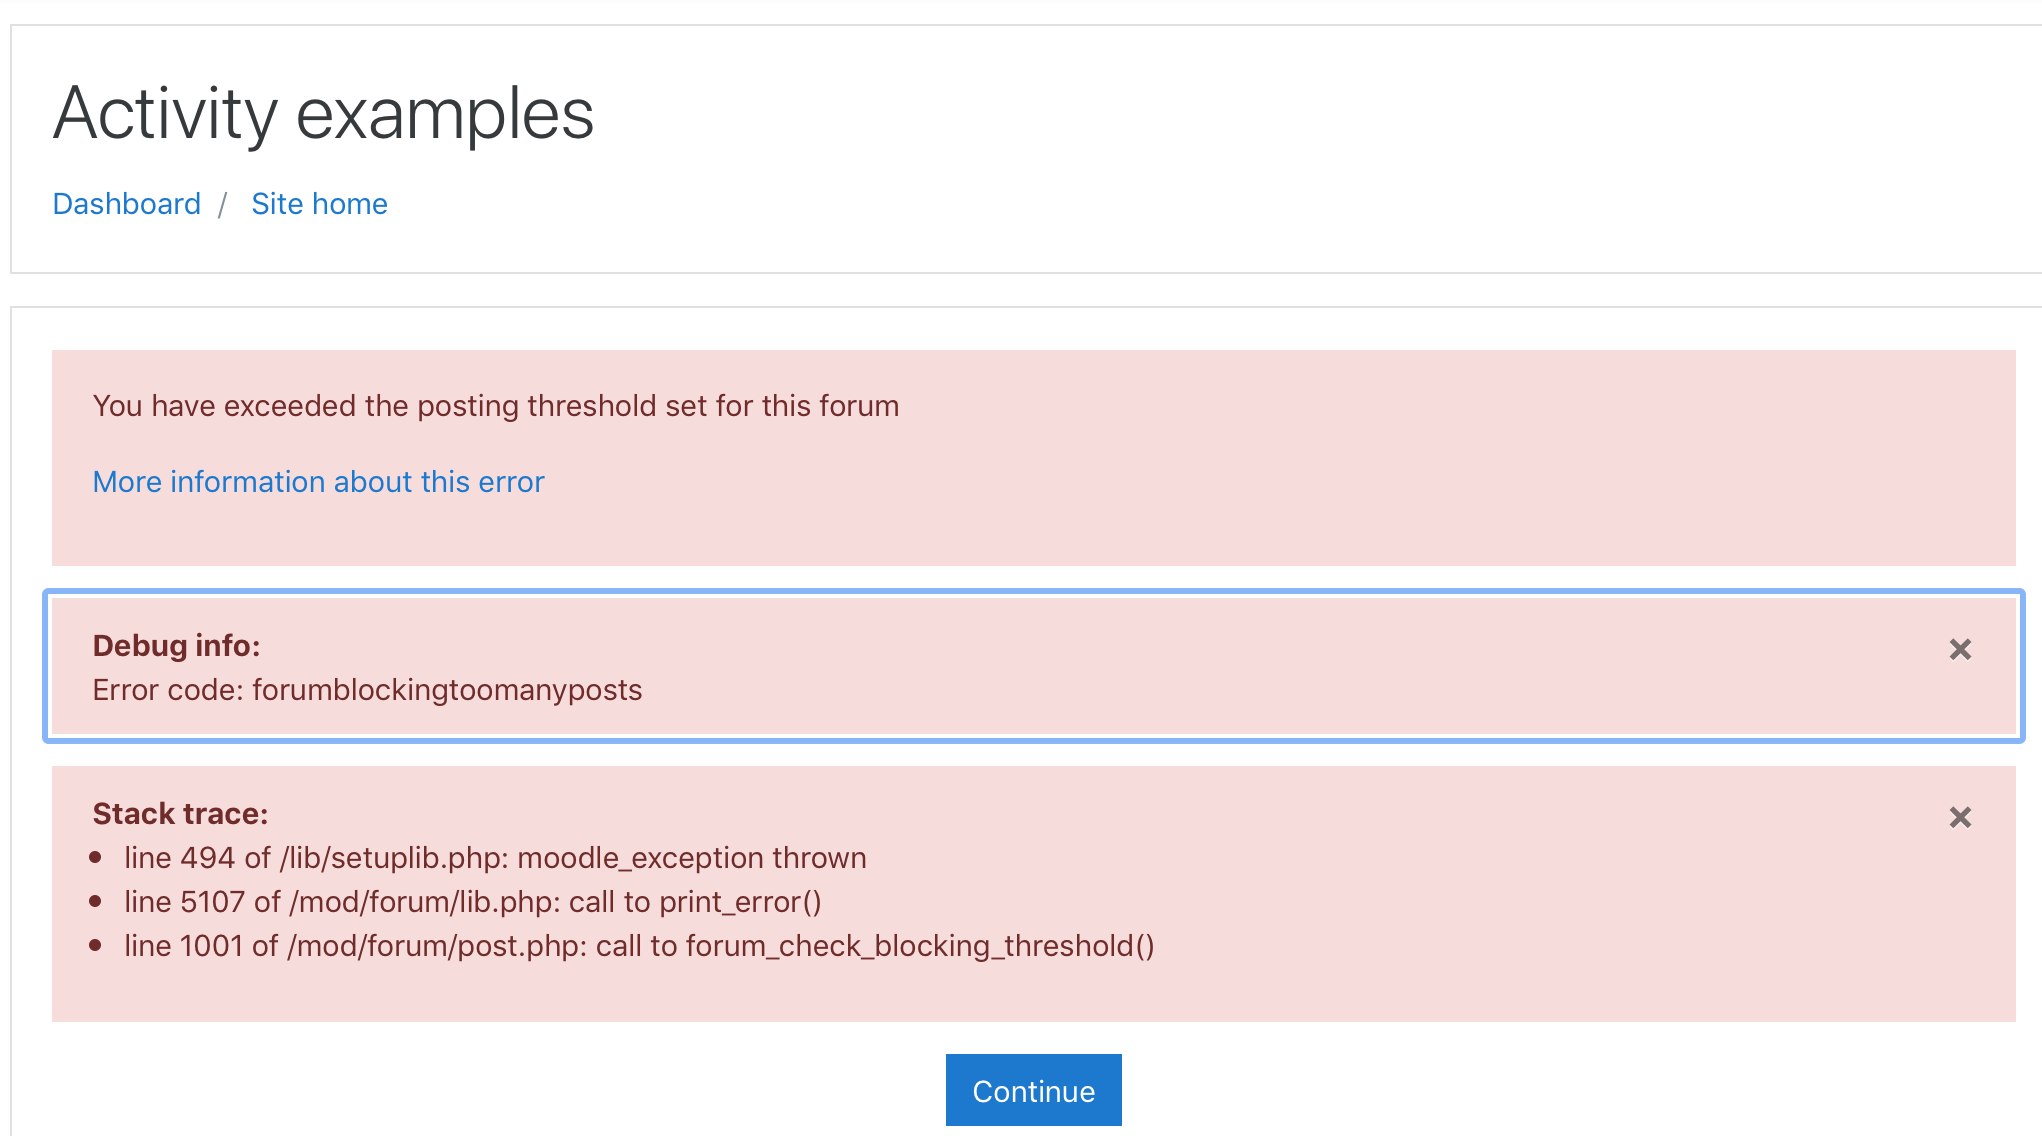Screen dimensions: 2042x1136
Task: Close the Stack trace alert box
Action: point(1960,818)
